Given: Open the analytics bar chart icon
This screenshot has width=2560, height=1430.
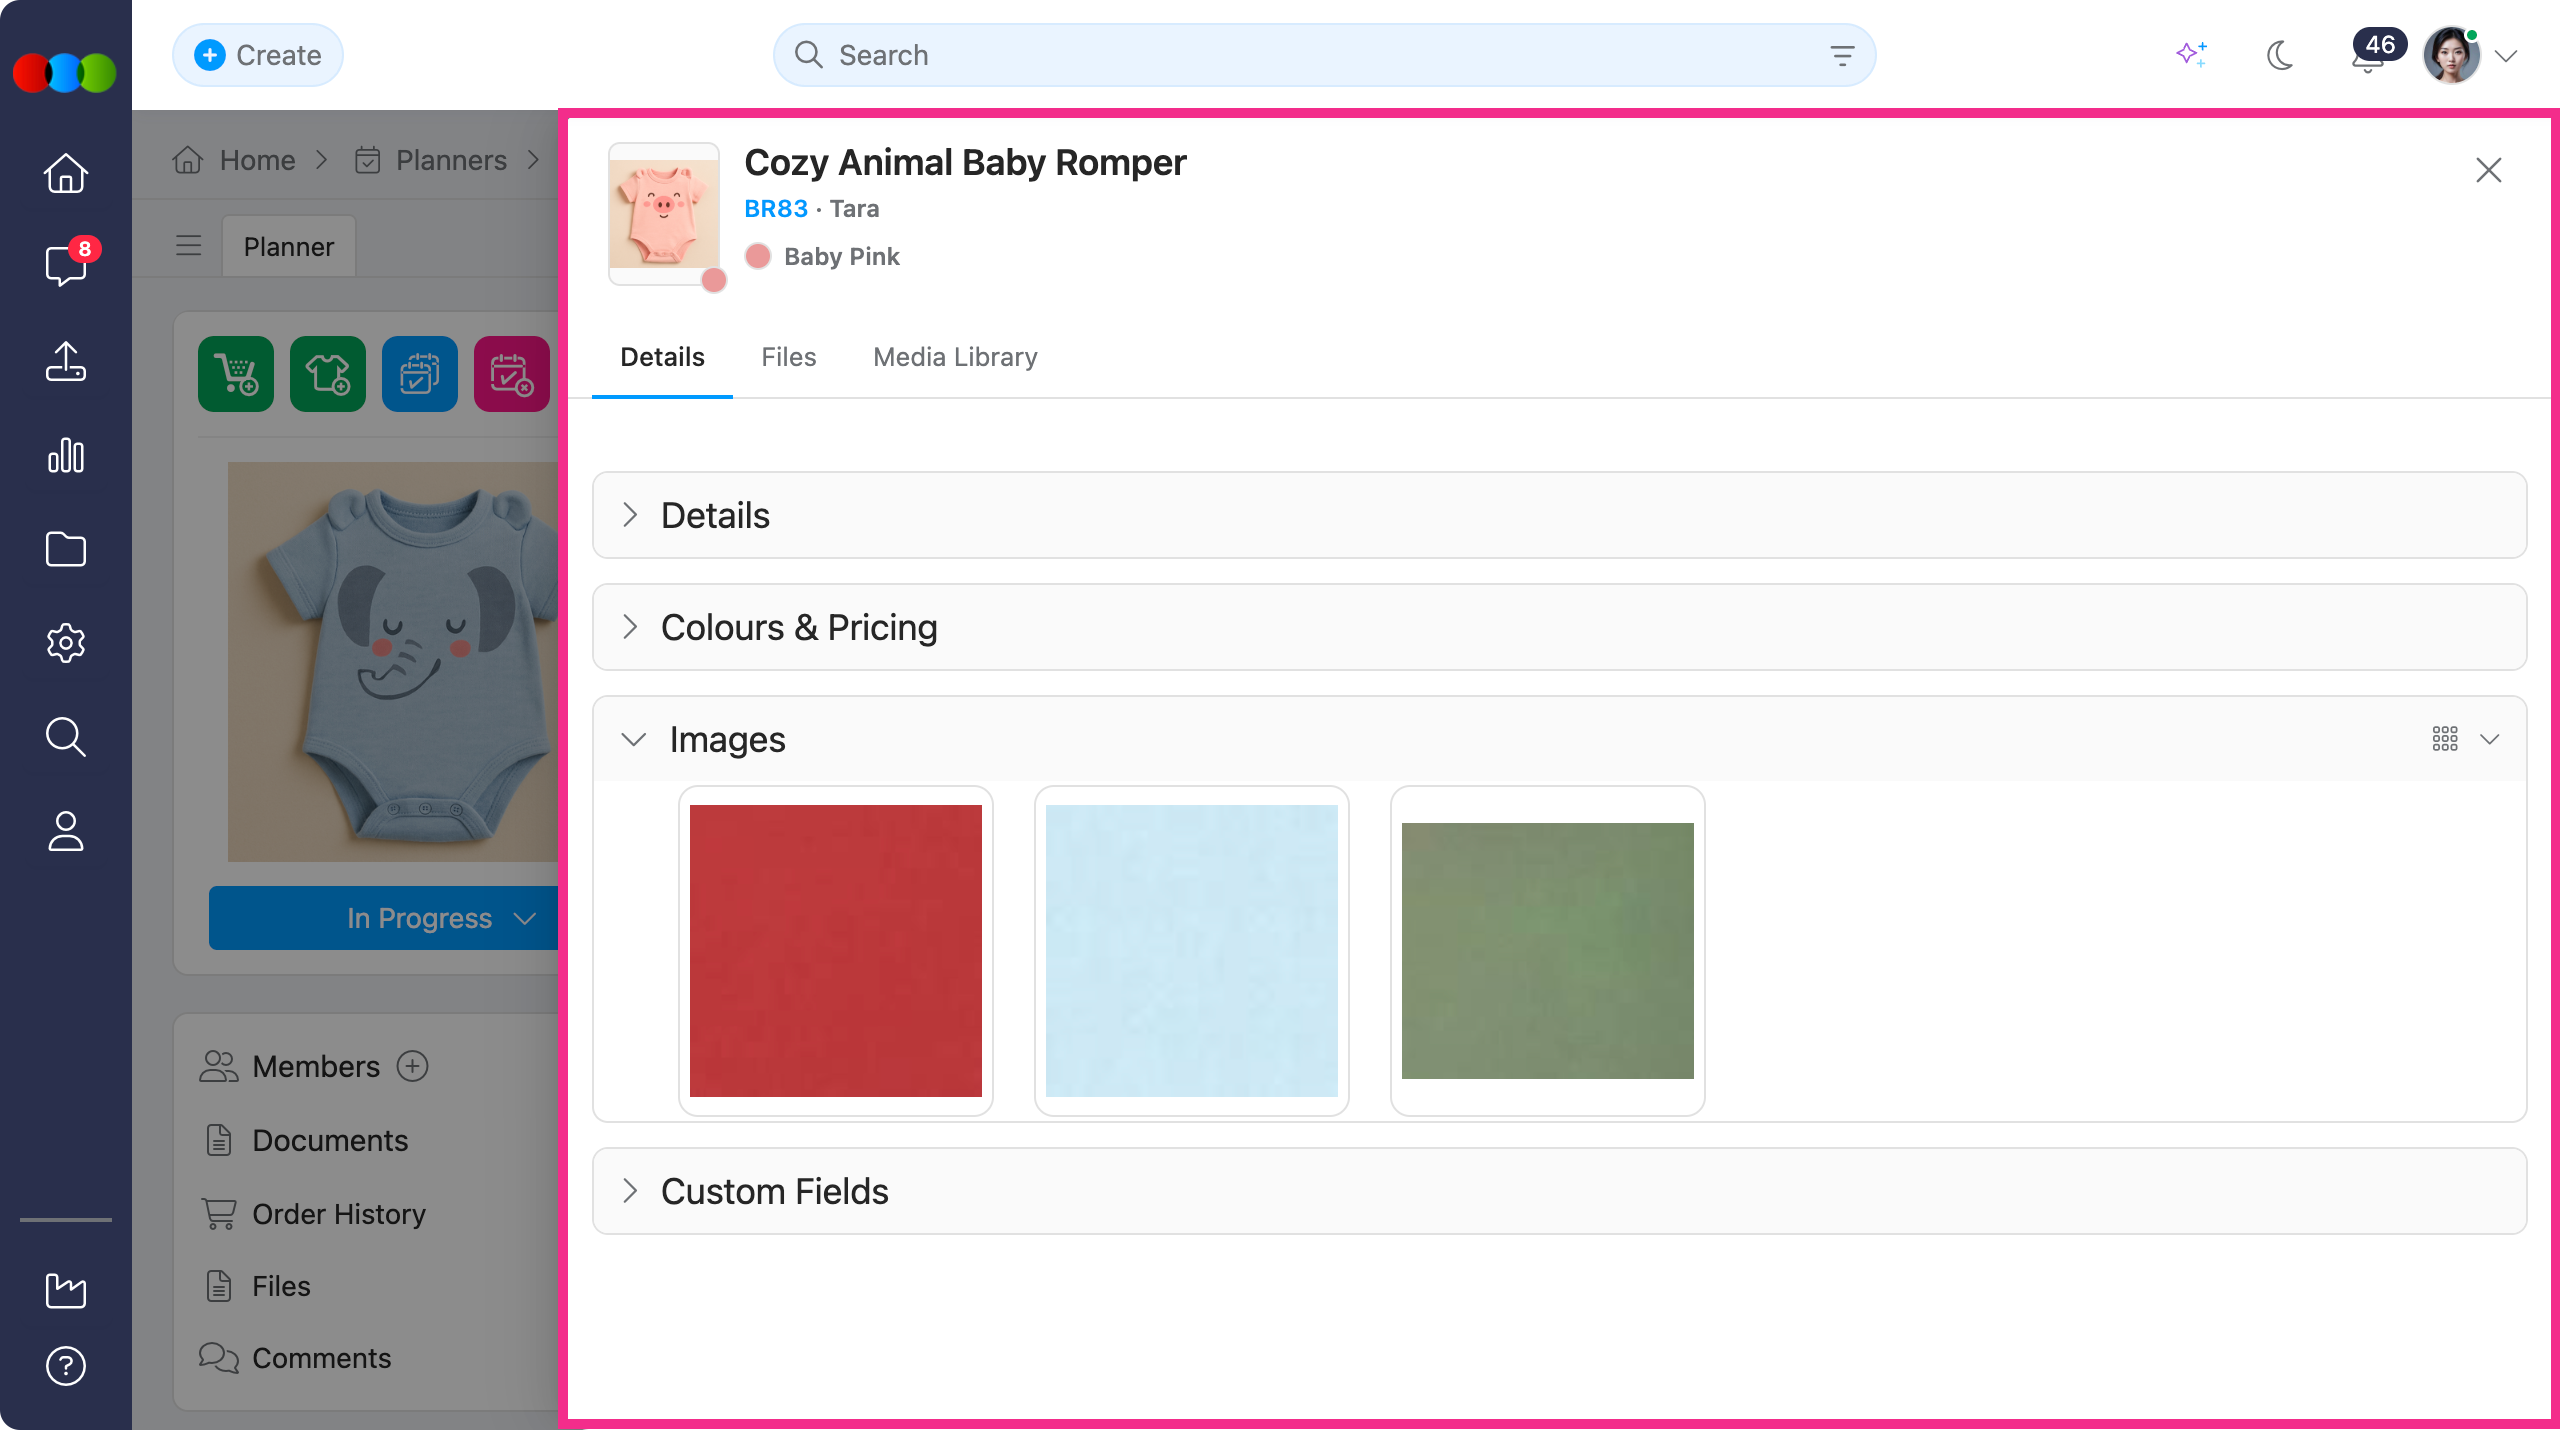Looking at the screenshot, I should (66, 455).
